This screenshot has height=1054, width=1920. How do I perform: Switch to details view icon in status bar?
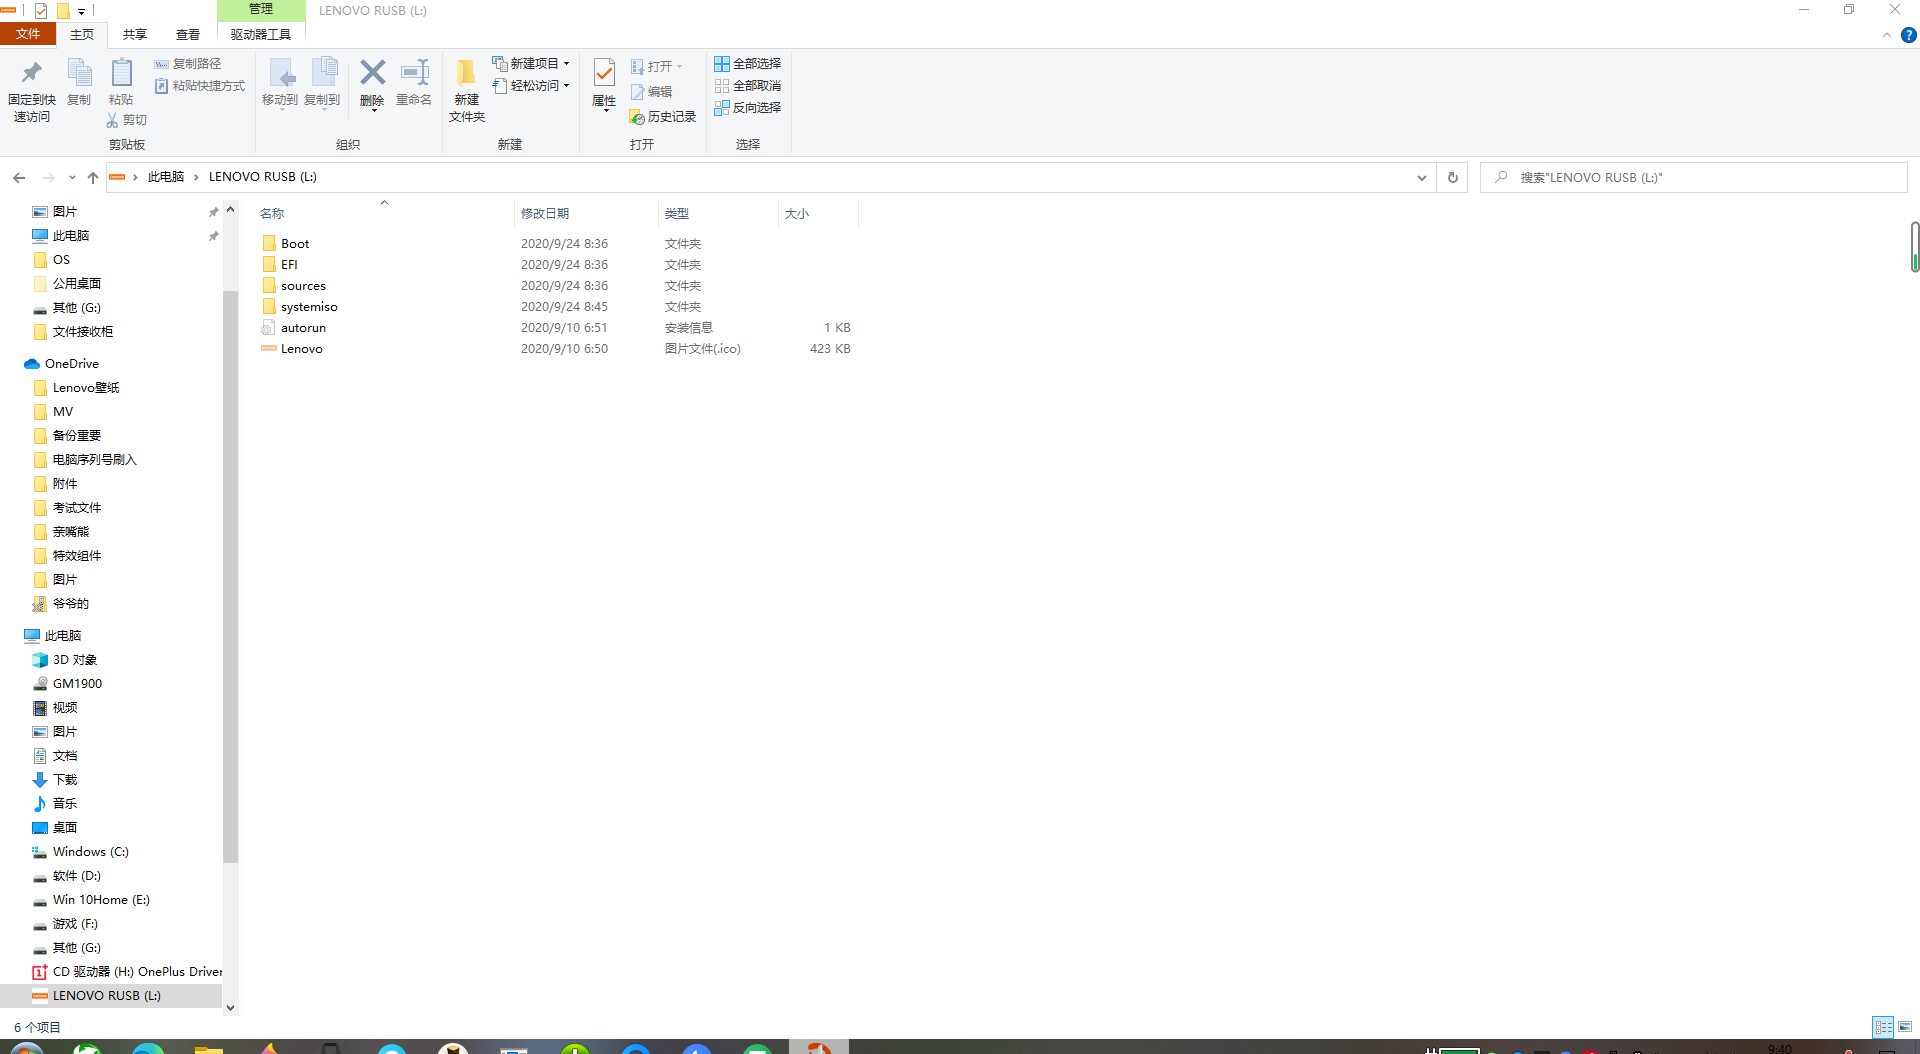click(x=1883, y=1027)
